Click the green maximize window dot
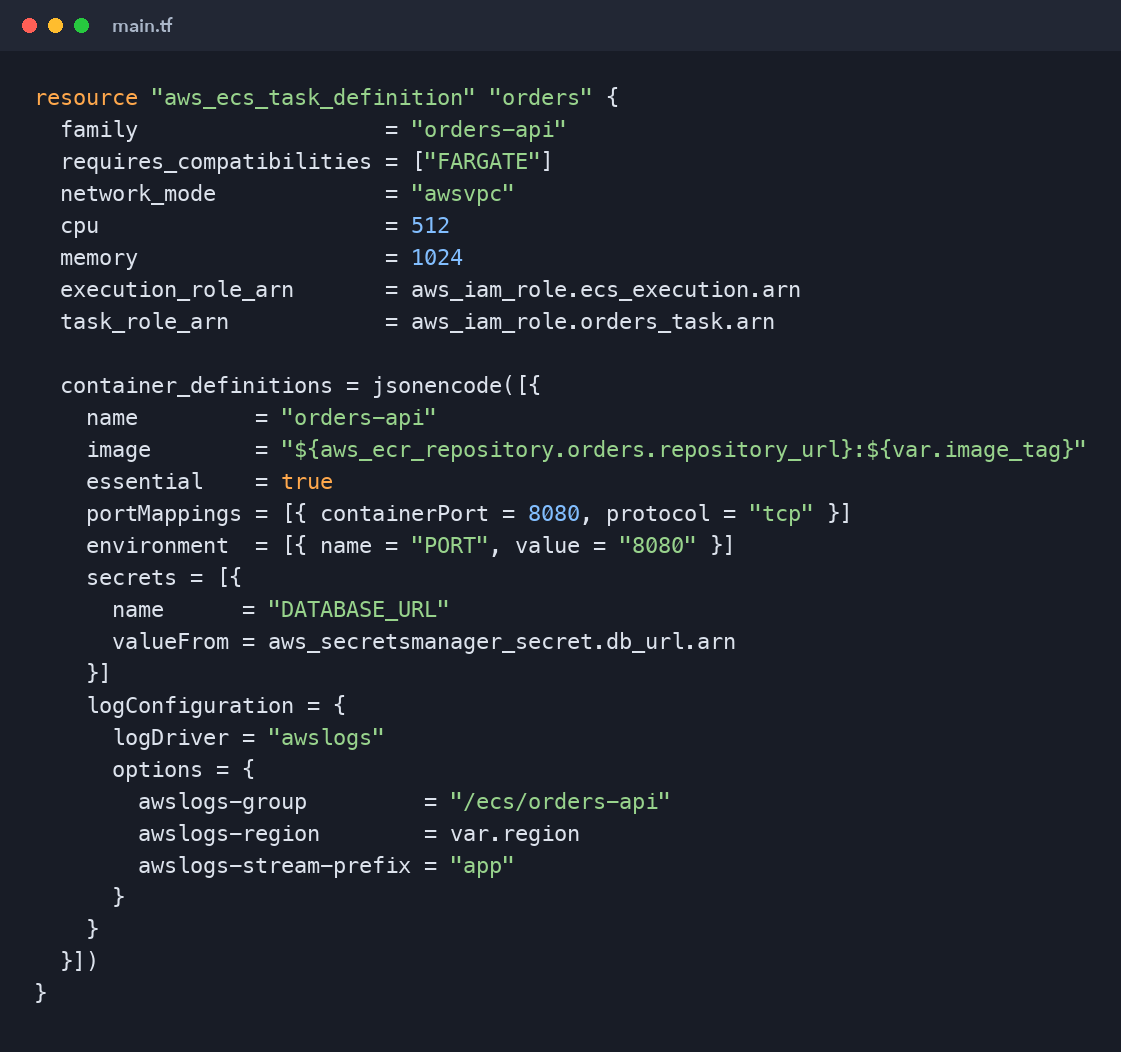Screen dimensions: 1121x1052 point(82,26)
